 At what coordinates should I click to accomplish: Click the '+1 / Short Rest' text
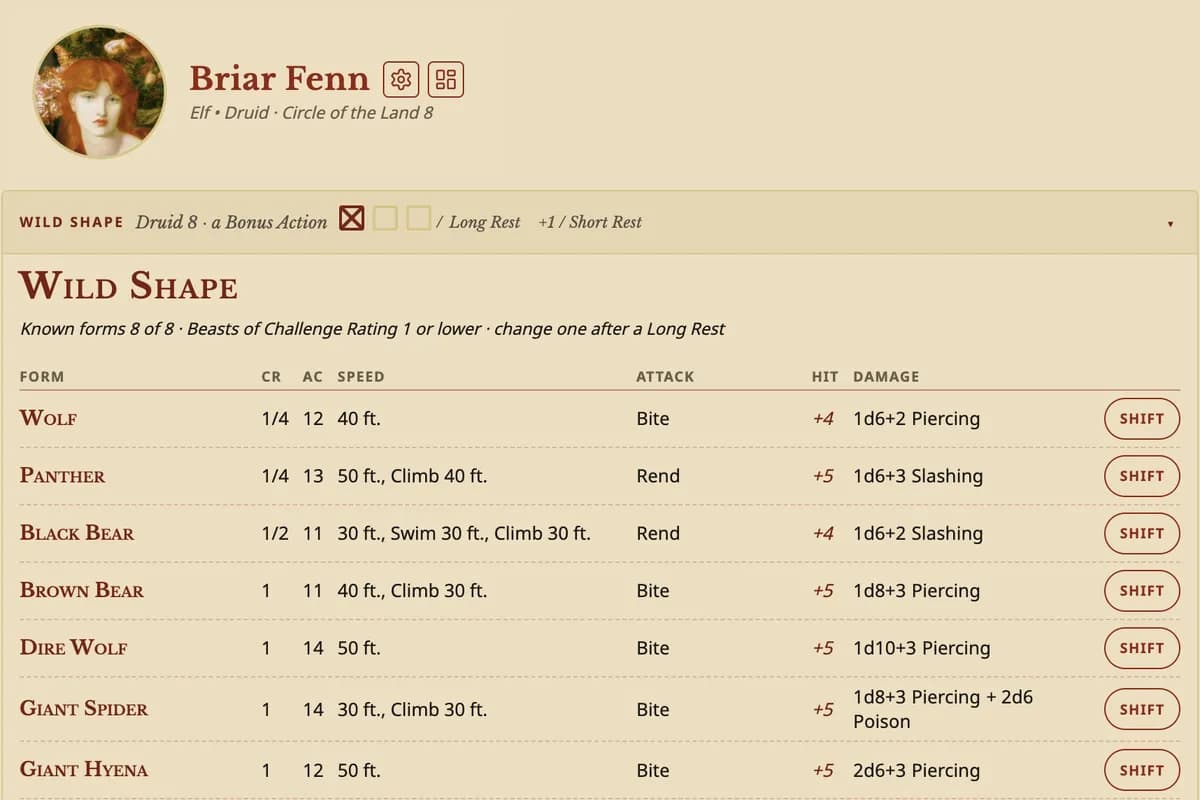(590, 222)
